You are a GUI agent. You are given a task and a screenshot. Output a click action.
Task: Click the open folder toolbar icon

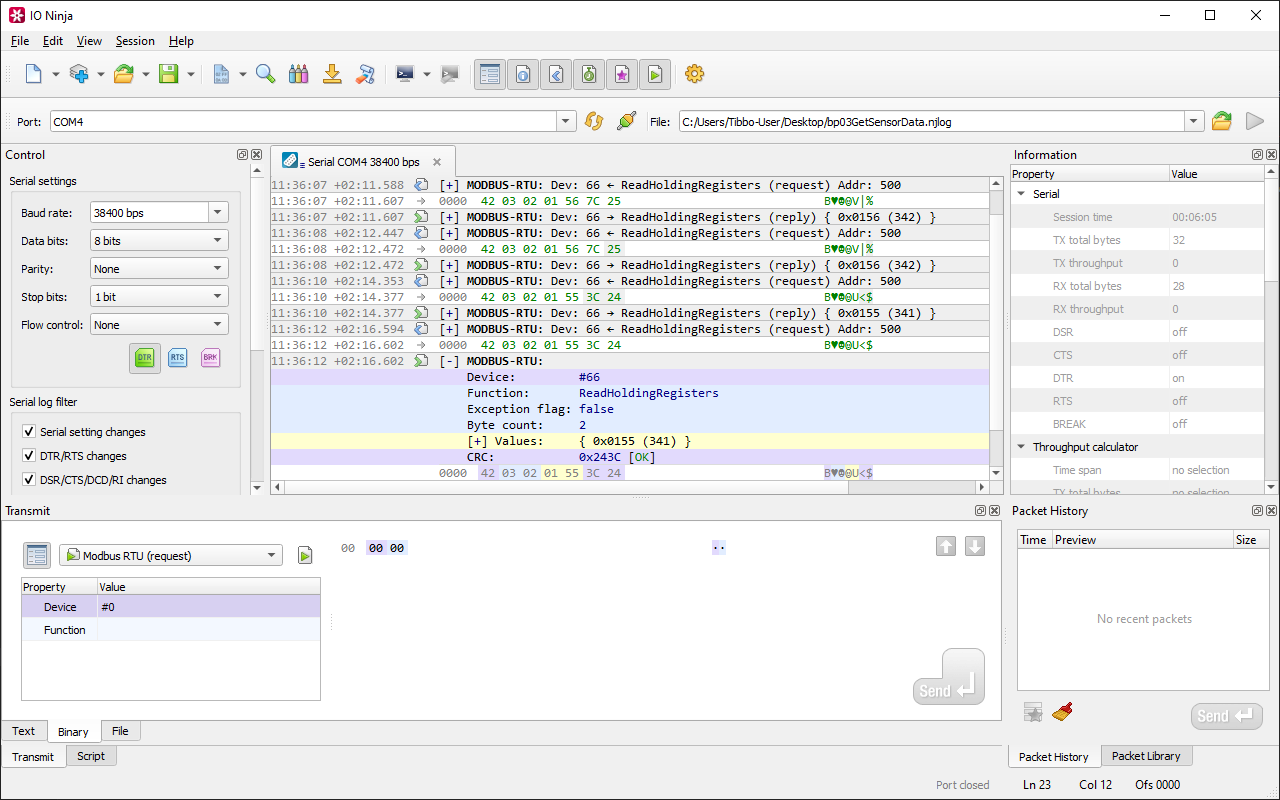[124, 74]
